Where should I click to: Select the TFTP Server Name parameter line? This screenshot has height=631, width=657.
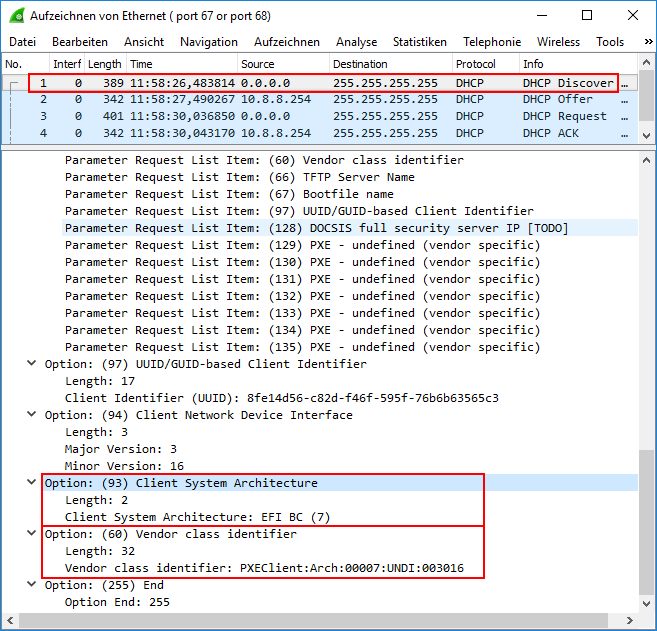coord(240,177)
